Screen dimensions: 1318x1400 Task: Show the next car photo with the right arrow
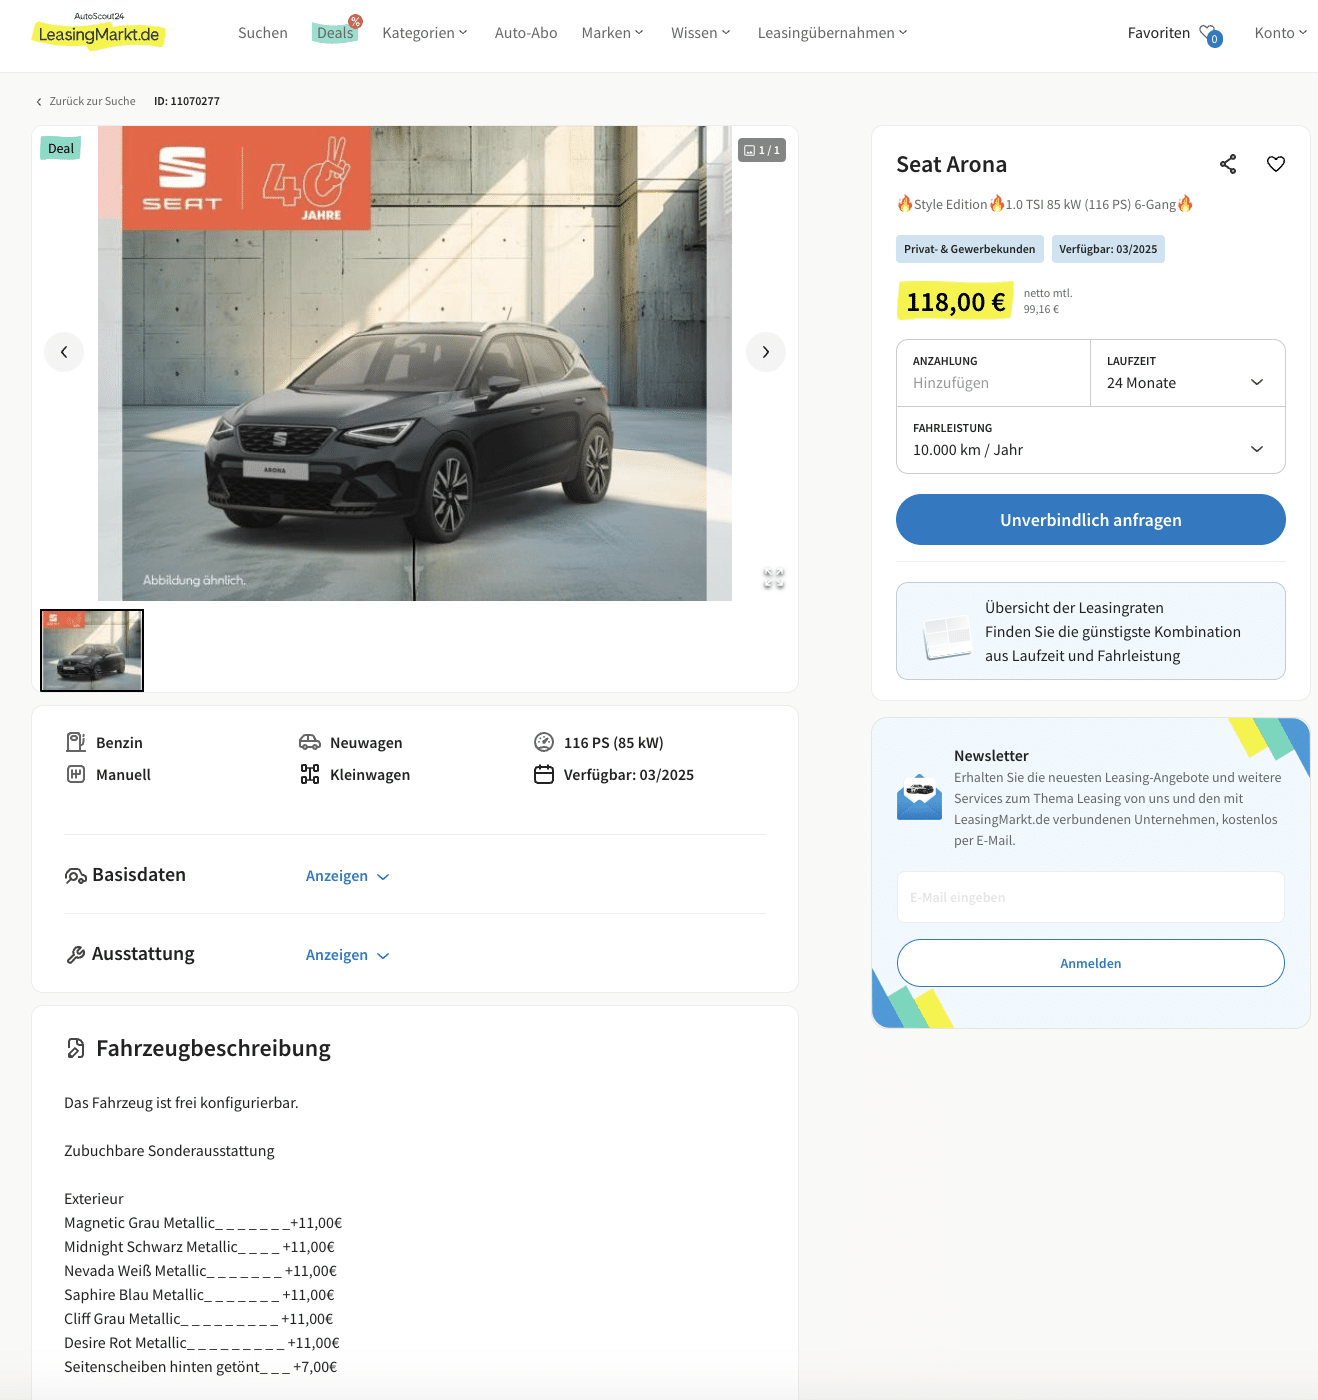click(766, 352)
